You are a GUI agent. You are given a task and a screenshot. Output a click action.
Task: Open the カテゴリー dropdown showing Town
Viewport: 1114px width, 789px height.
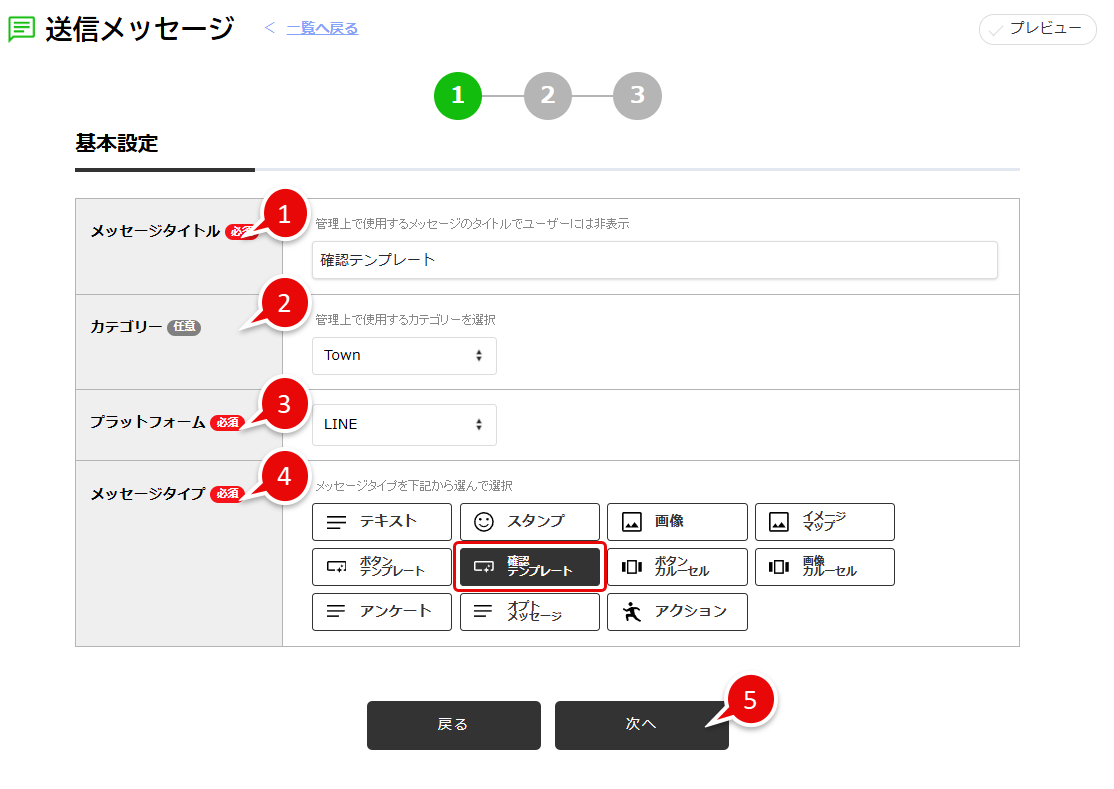(x=404, y=355)
